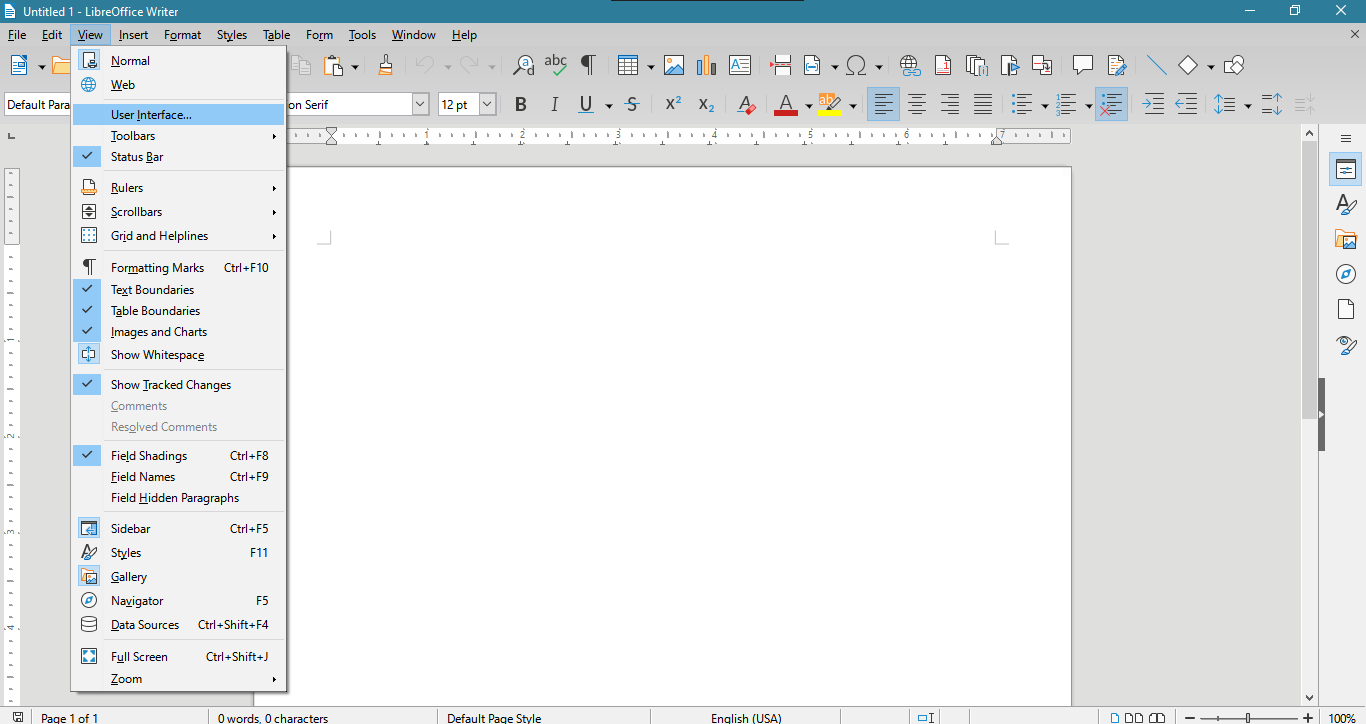Run the Spelling check icon
1366x724 pixels.
click(x=556, y=65)
